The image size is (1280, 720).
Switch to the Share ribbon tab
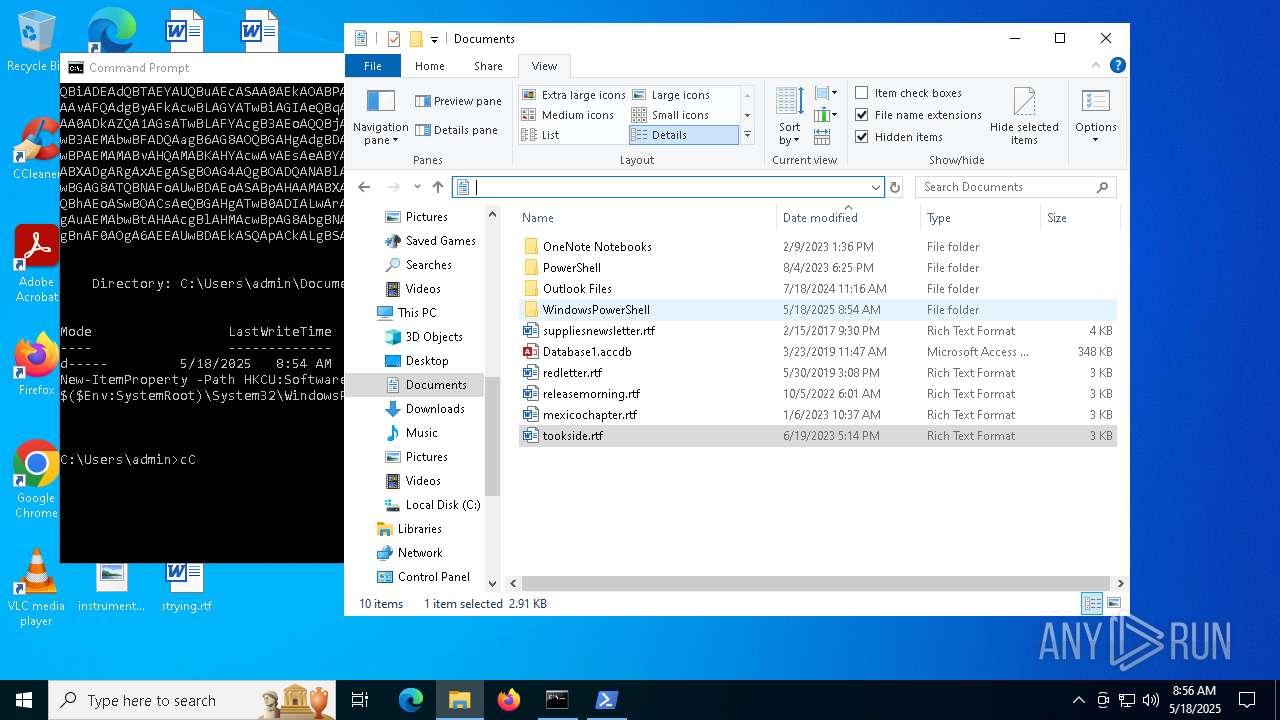point(488,66)
